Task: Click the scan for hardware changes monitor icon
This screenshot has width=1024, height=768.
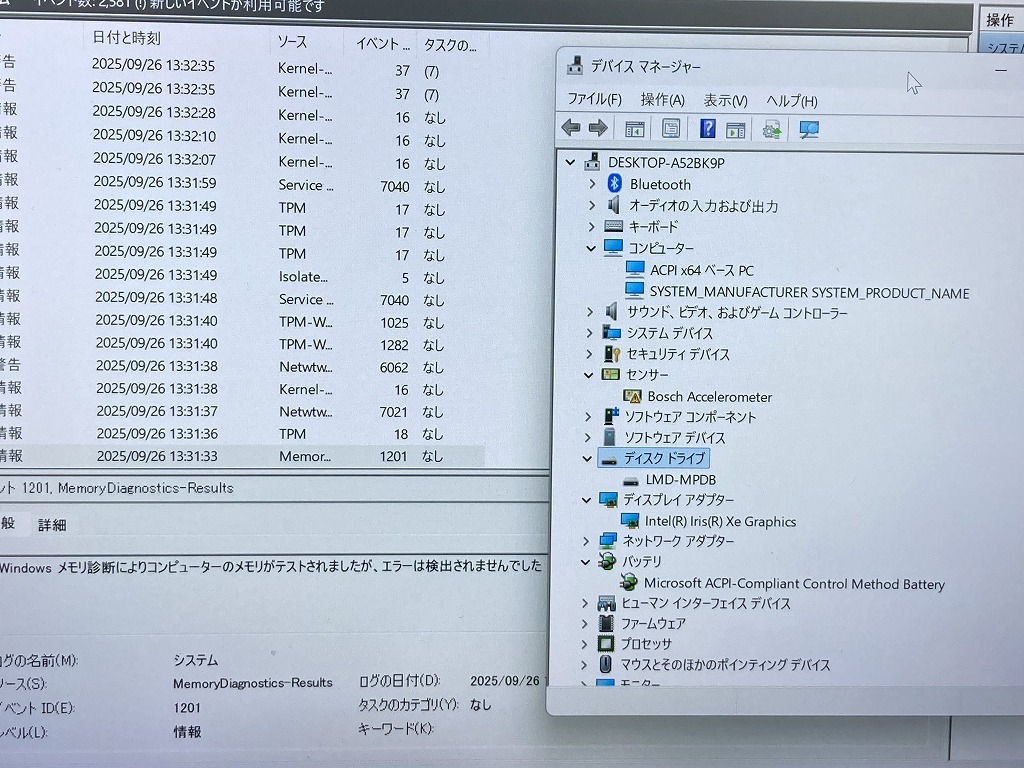Action: click(x=808, y=129)
